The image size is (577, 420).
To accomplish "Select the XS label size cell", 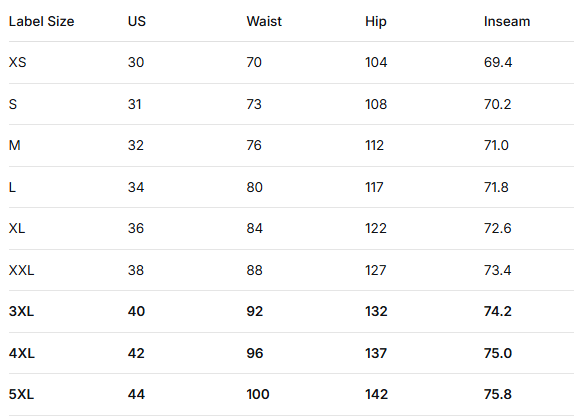I will pyautogui.click(x=18, y=62).
